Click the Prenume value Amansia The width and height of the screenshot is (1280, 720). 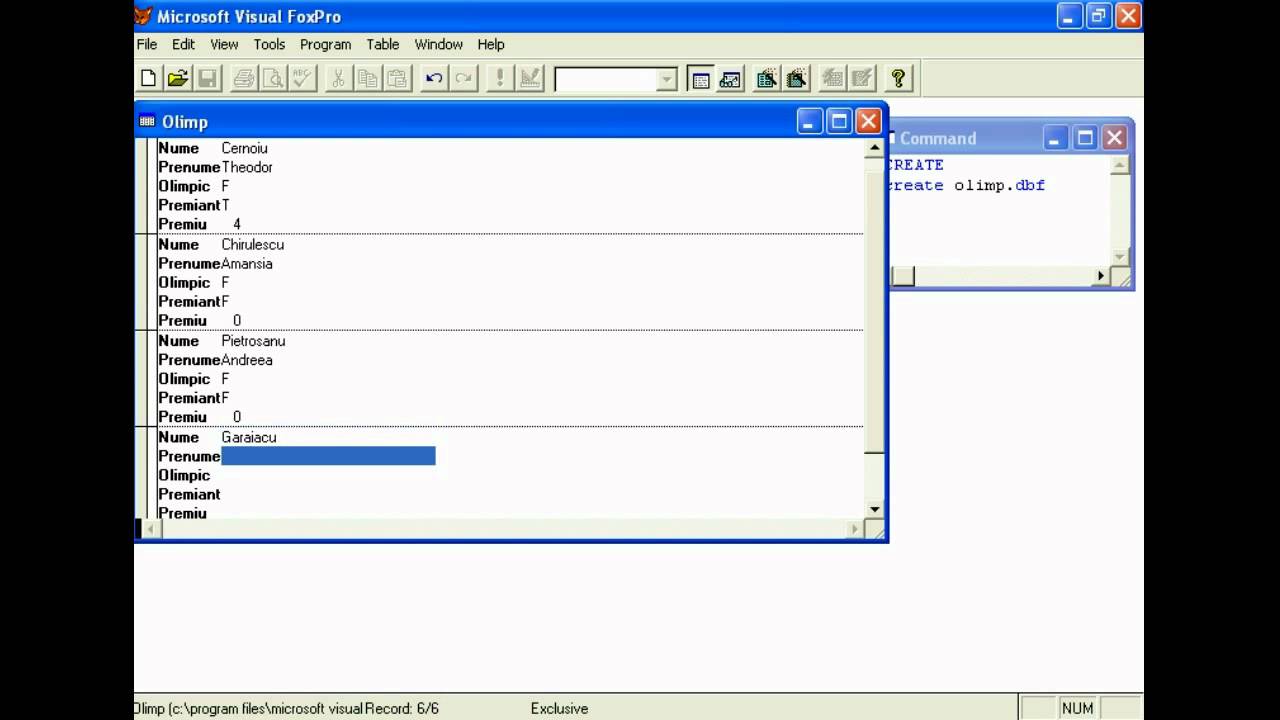coord(247,264)
